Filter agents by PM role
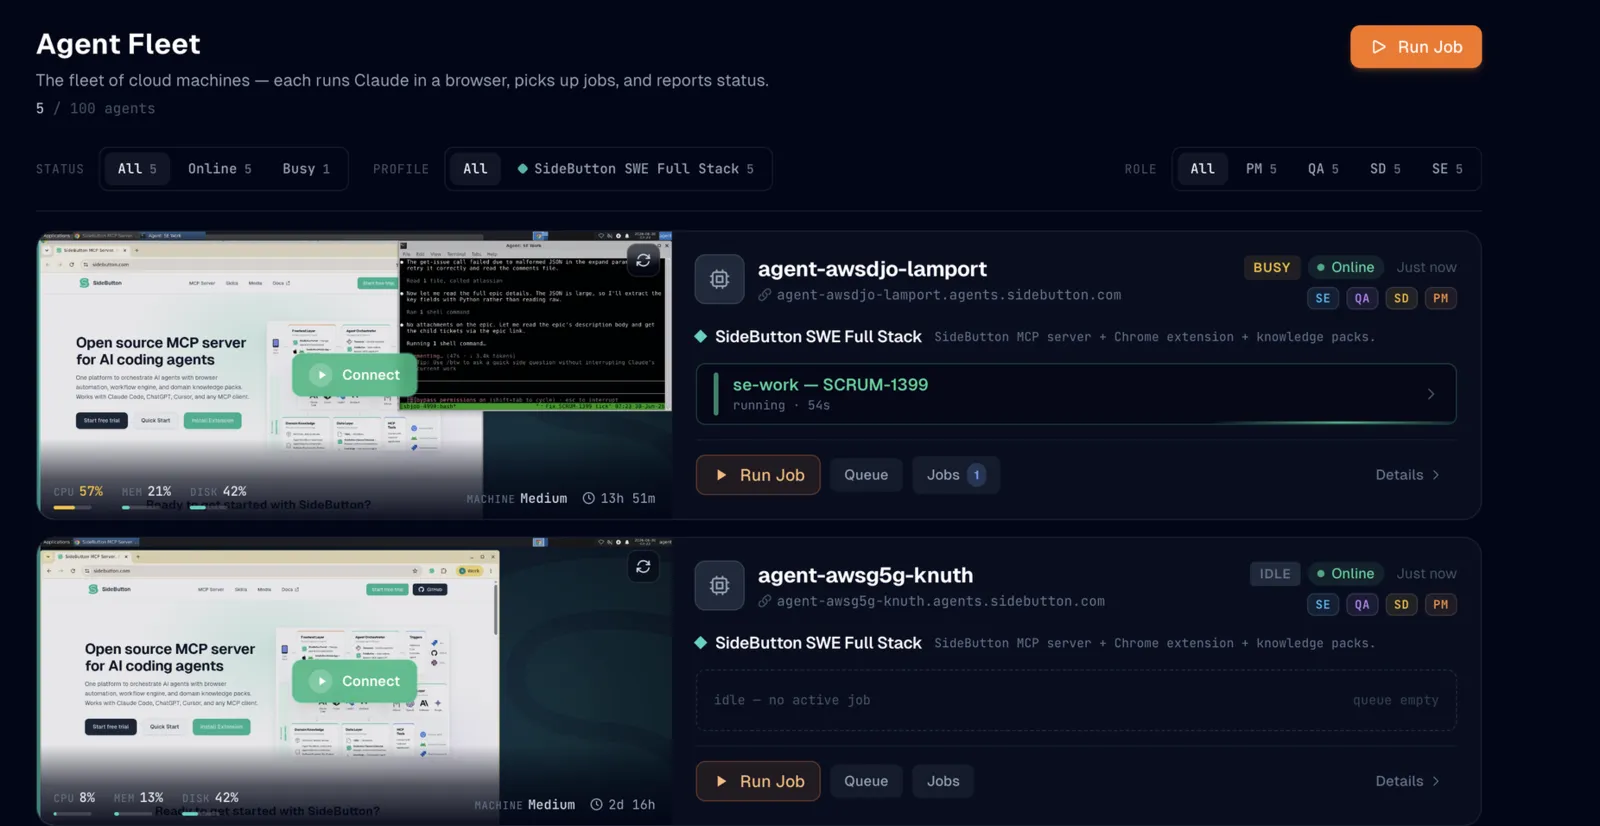The image size is (1600, 826). tap(1261, 169)
